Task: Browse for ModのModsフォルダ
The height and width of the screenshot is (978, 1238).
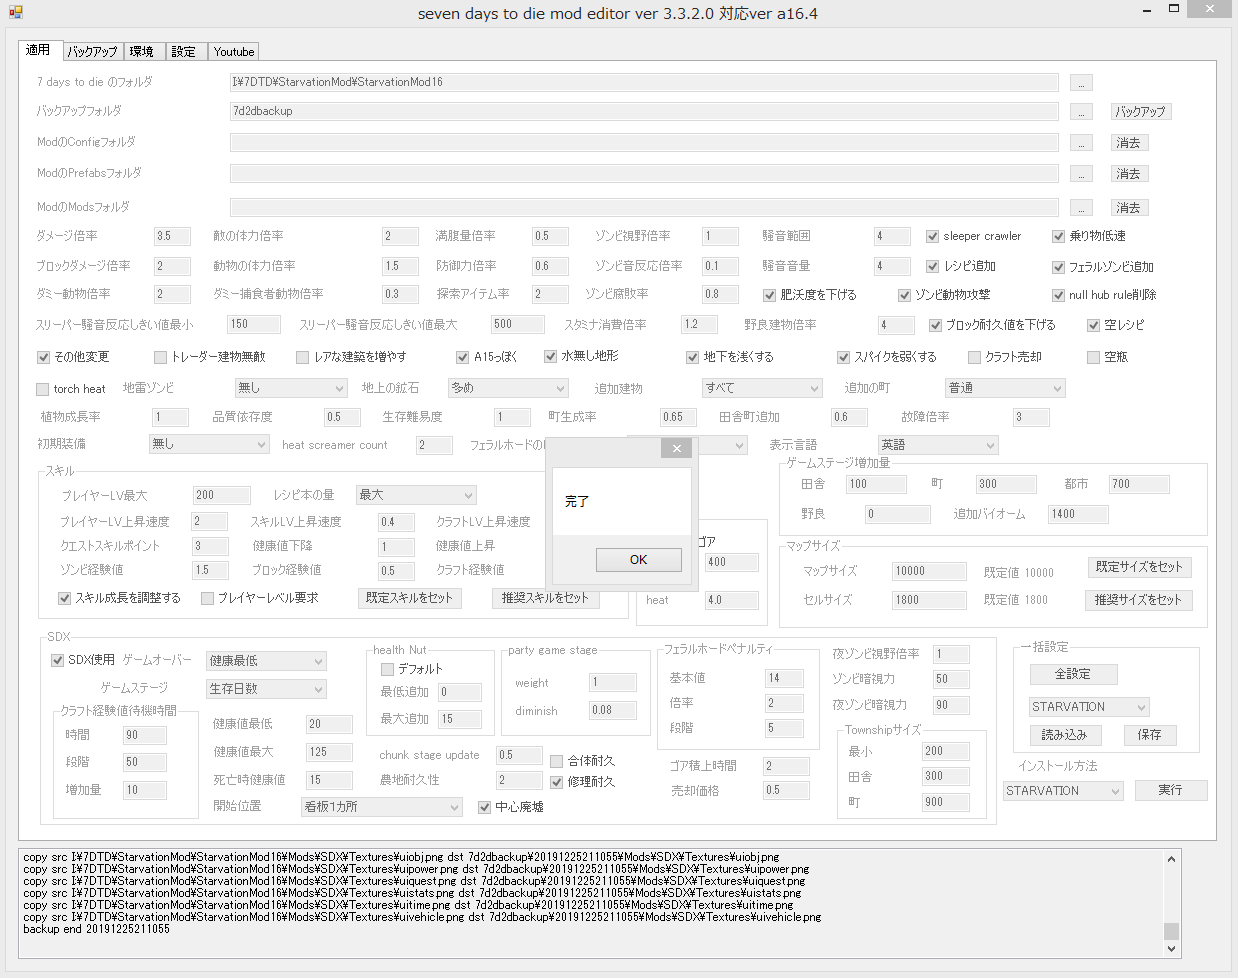Action: (1081, 208)
